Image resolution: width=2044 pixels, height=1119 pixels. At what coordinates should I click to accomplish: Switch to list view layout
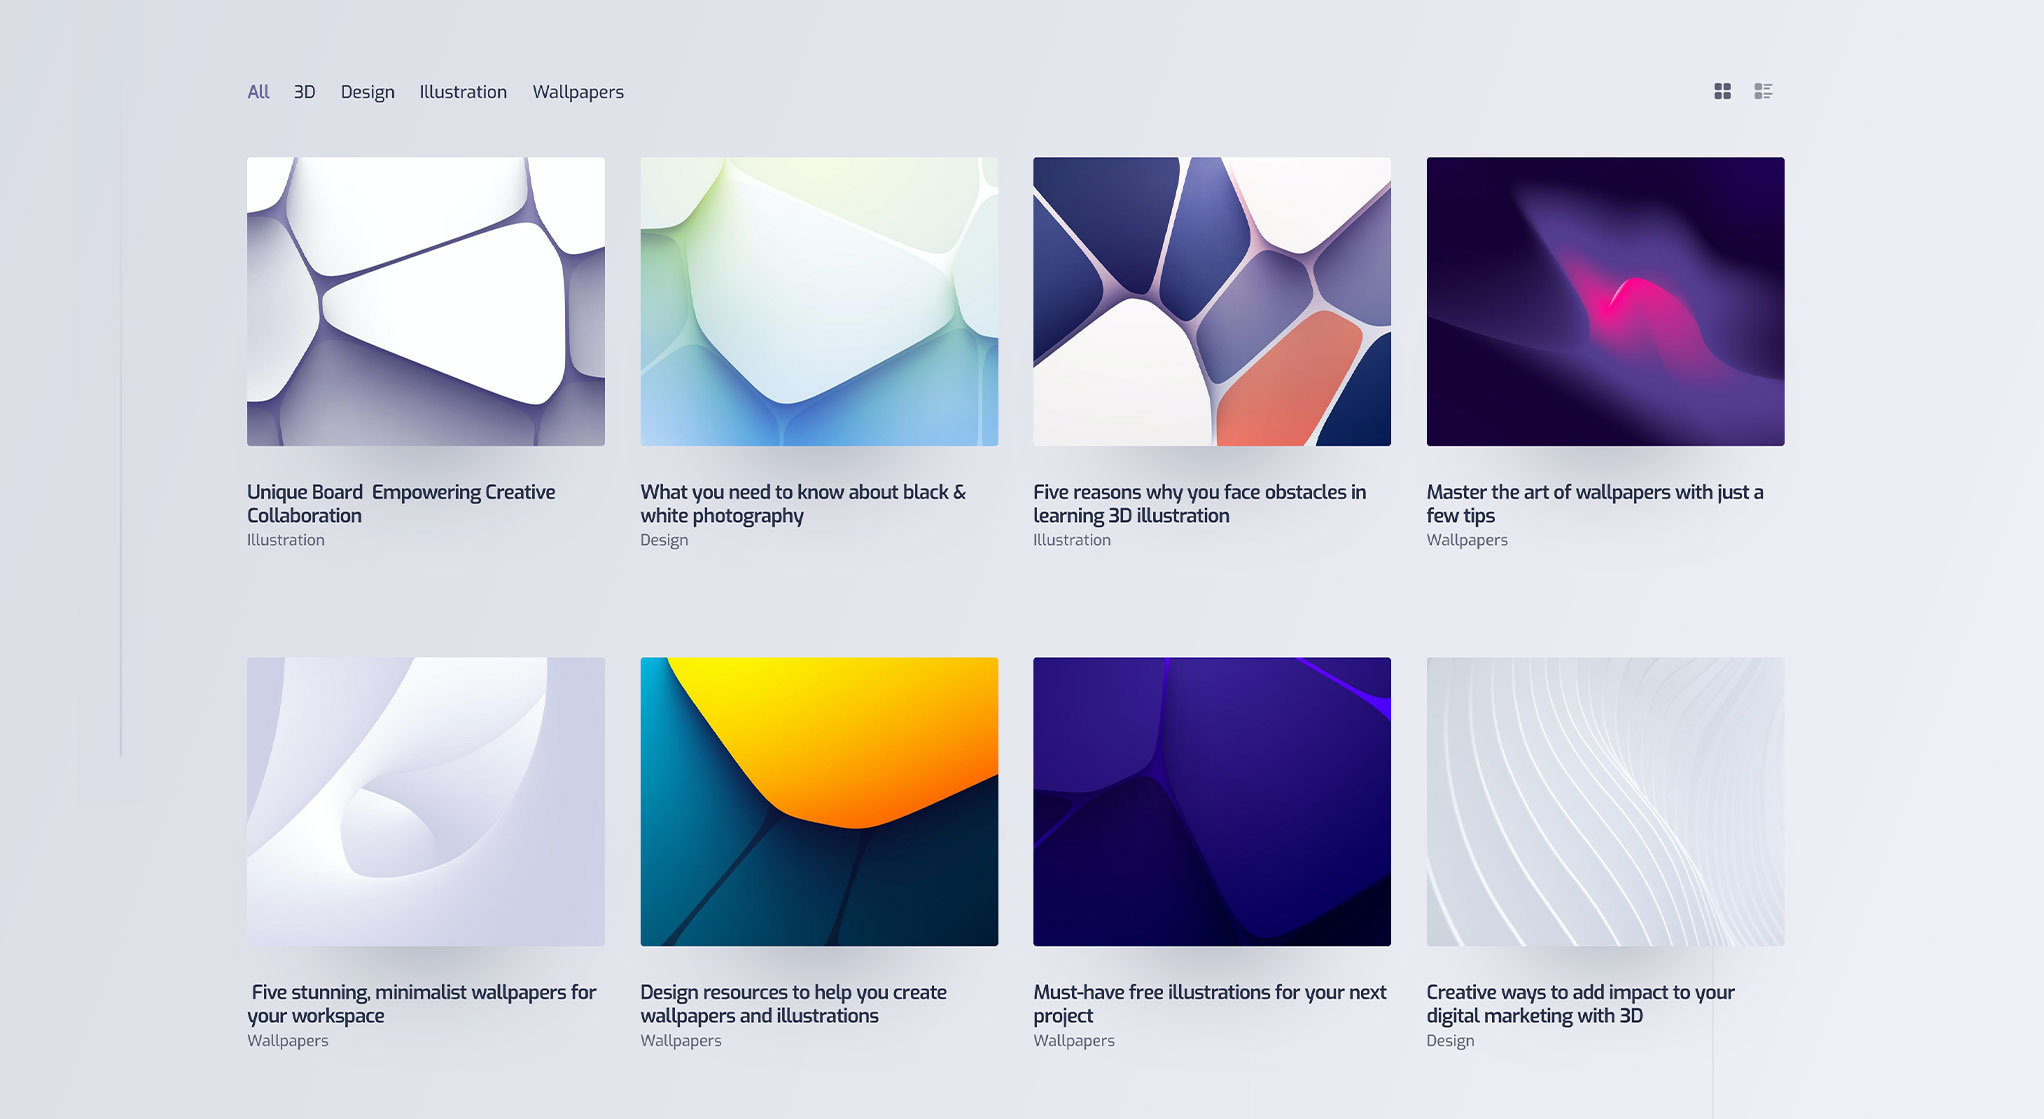coord(1763,91)
